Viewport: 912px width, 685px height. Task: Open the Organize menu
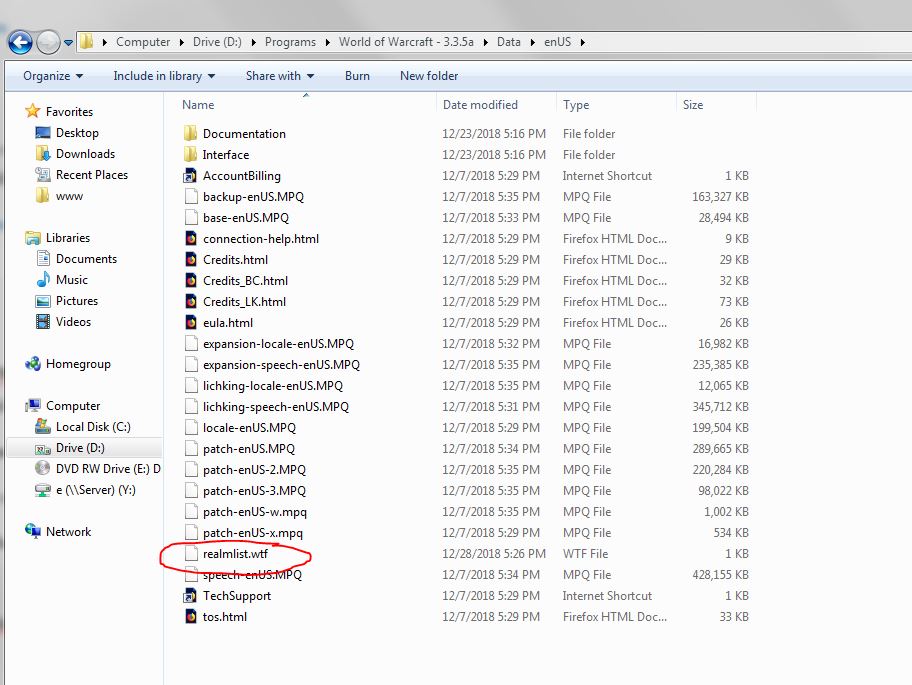click(x=53, y=76)
